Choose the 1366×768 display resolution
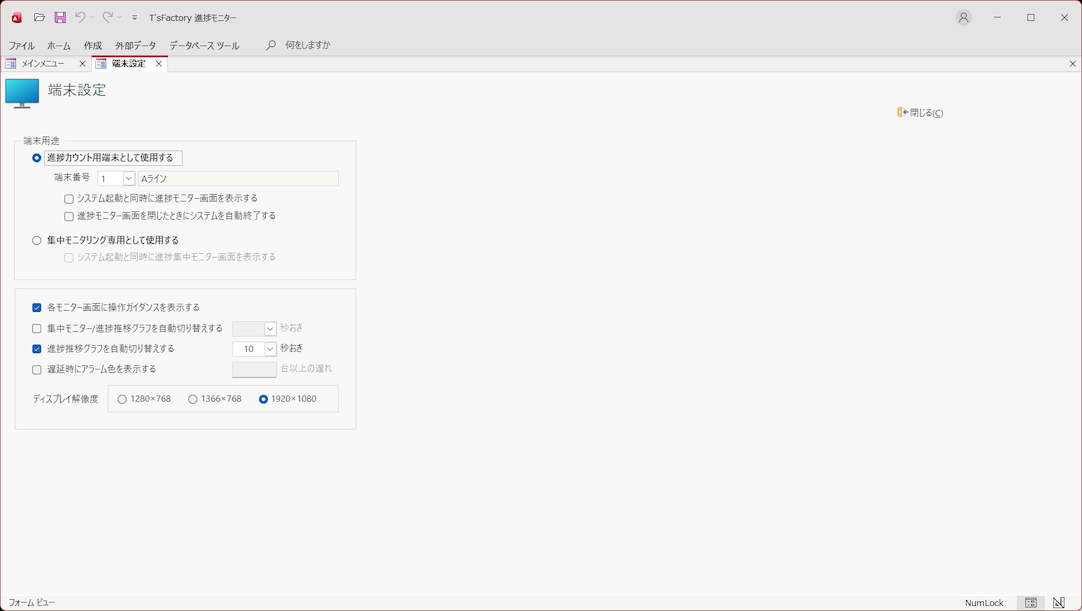The image size is (1082, 611). click(x=193, y=399)
